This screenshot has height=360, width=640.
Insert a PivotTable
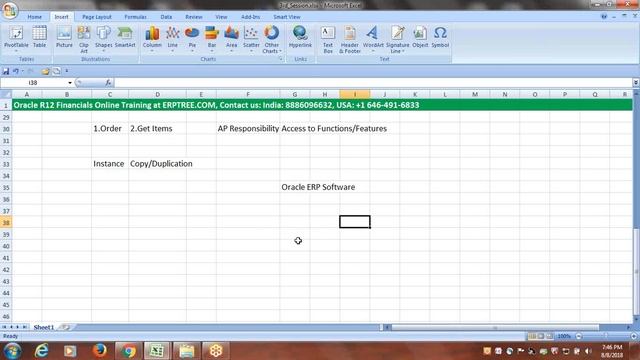click(16, 39)
